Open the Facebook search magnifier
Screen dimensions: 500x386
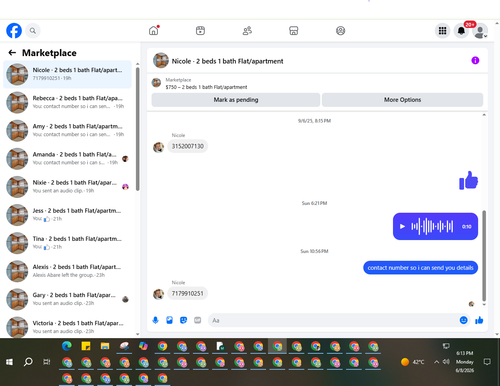(33, 31)
